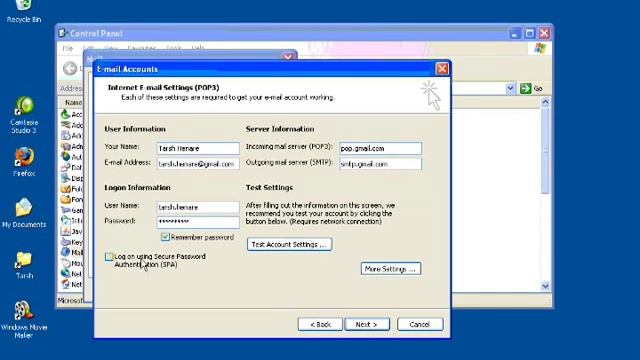This screenshot has height=360, width=640.
Task: Enable Log on using Secure Password Authentication
Action: (109, 257)
